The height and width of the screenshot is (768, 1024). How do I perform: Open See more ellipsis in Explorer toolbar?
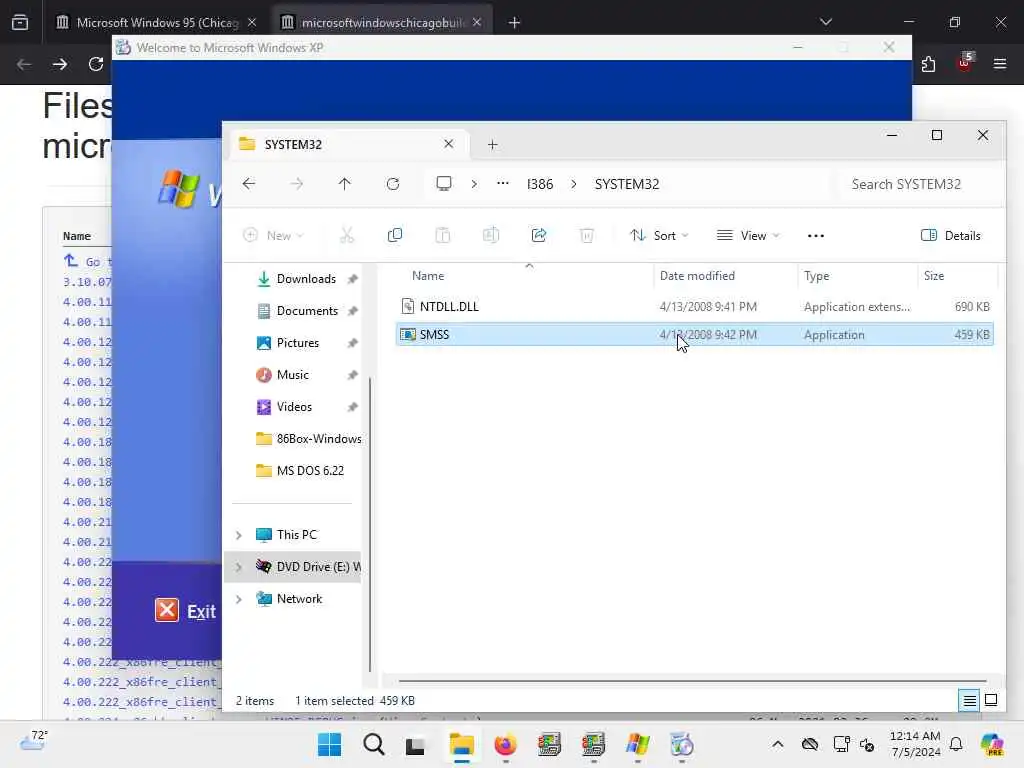coord(816,236)
